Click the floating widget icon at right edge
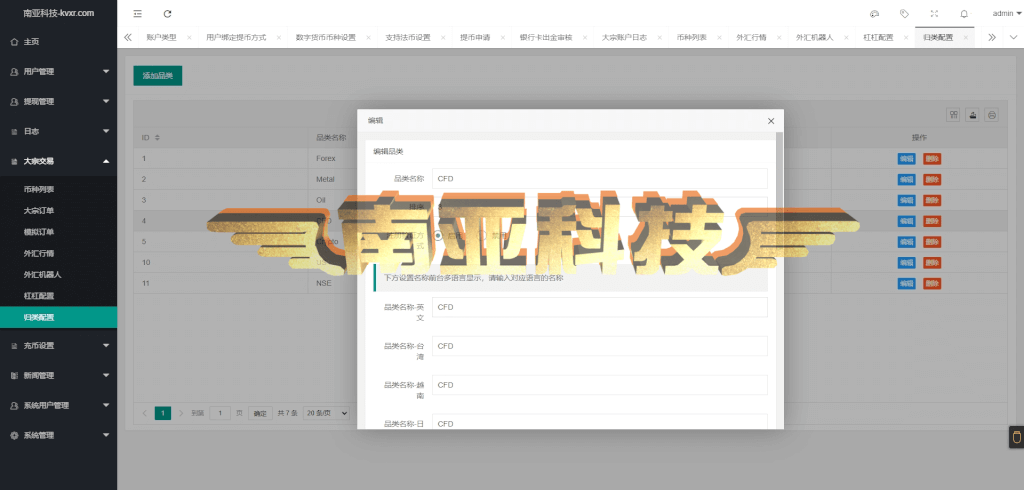1024x490 pixels. pos(1016,436)
